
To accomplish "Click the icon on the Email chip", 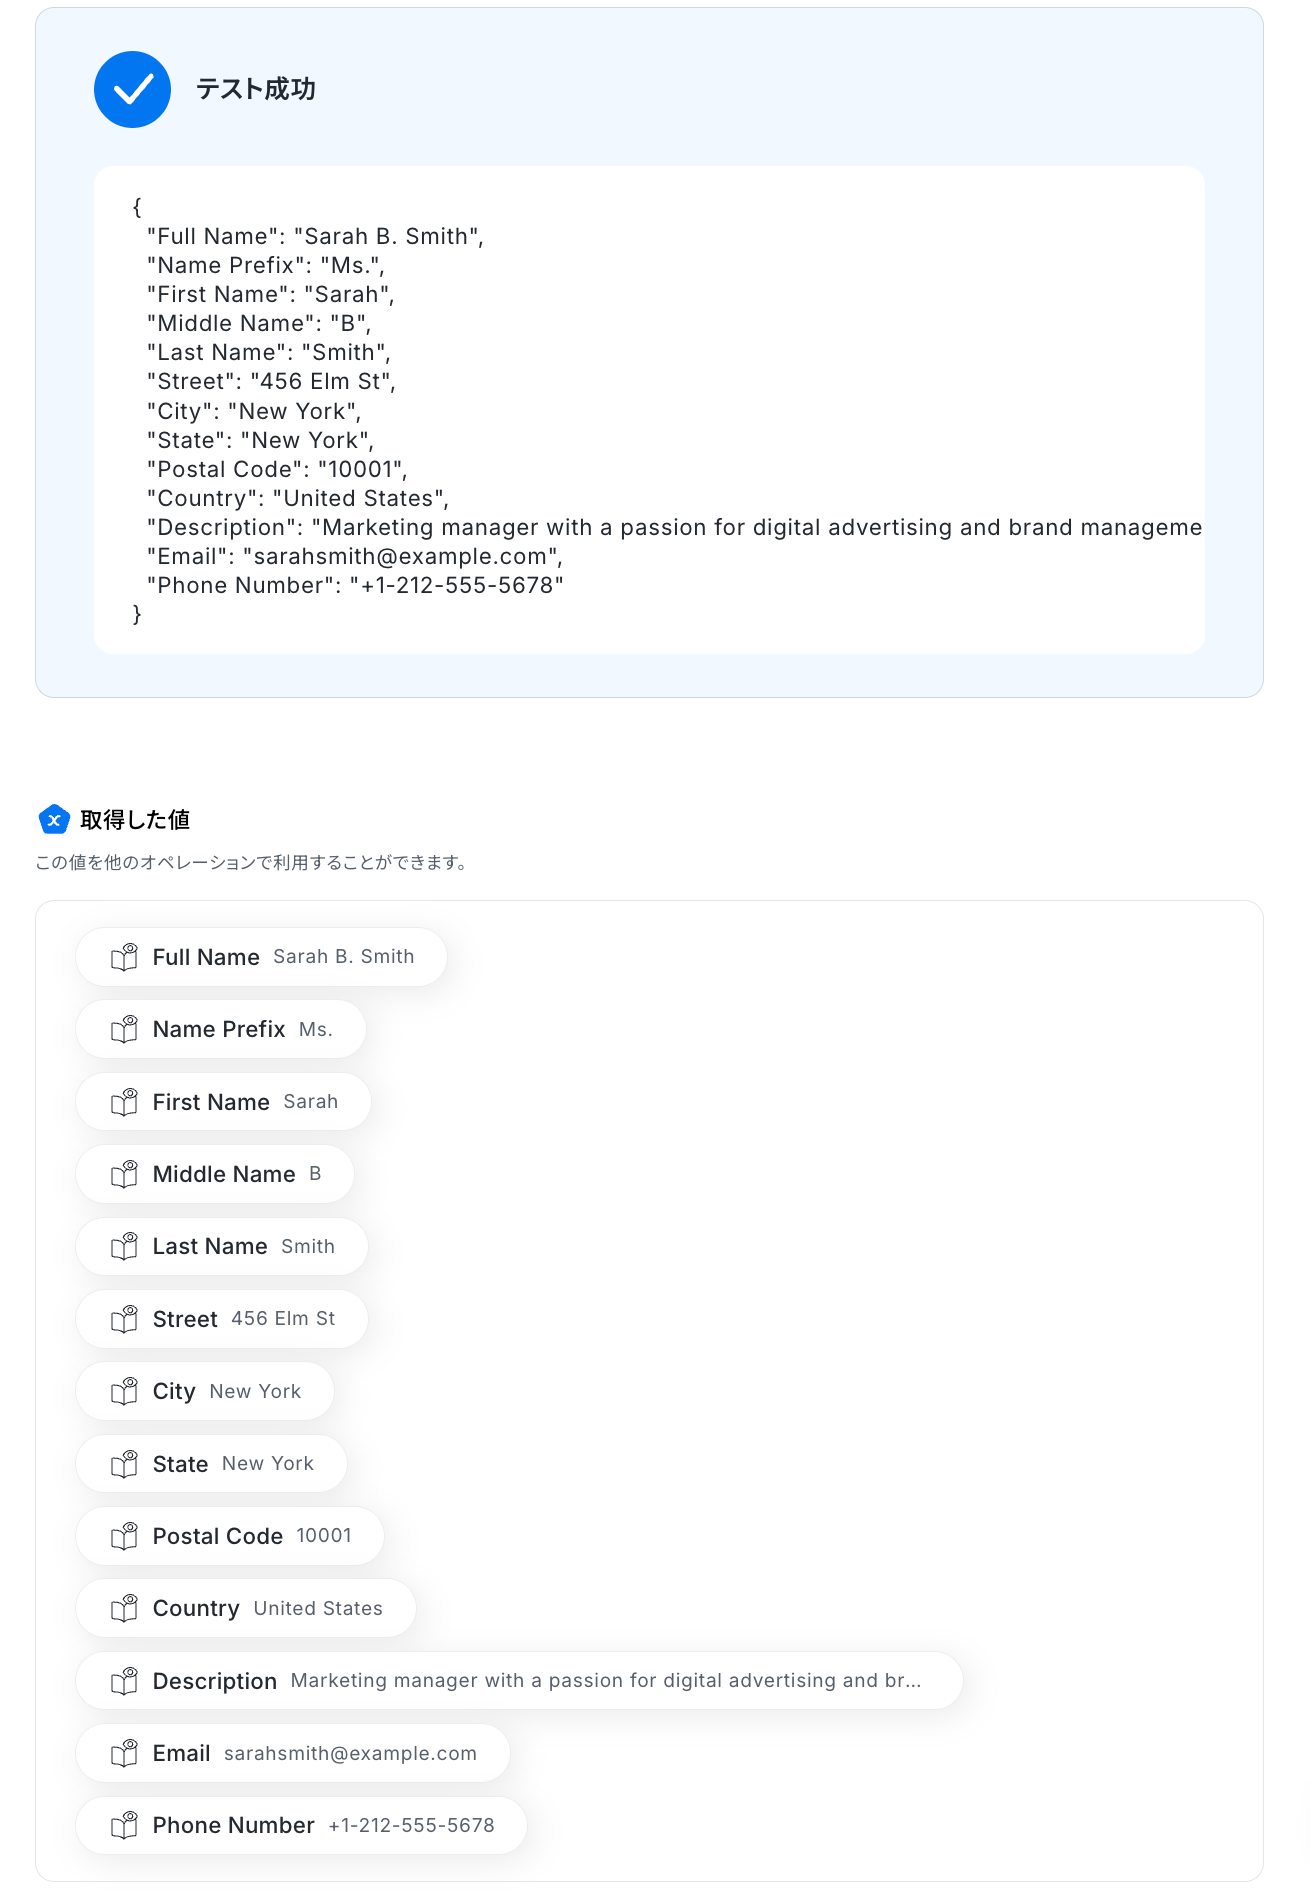I will [x=124, y=1753].
